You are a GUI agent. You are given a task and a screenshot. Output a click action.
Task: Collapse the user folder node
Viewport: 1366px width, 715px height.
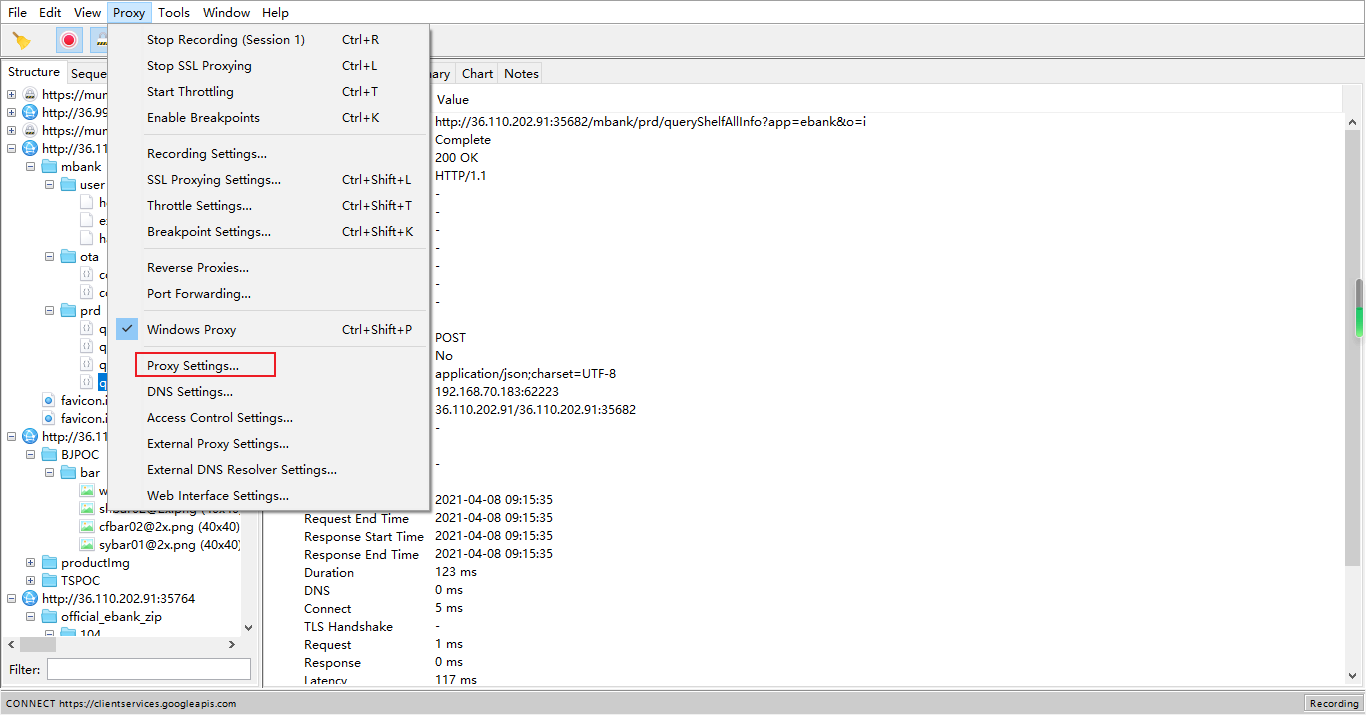(50, 185)
